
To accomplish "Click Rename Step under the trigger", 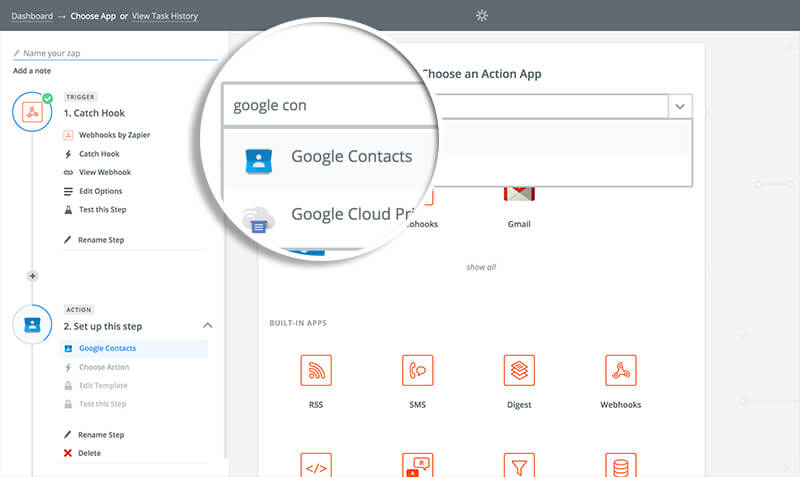I will tap(101, 240).
